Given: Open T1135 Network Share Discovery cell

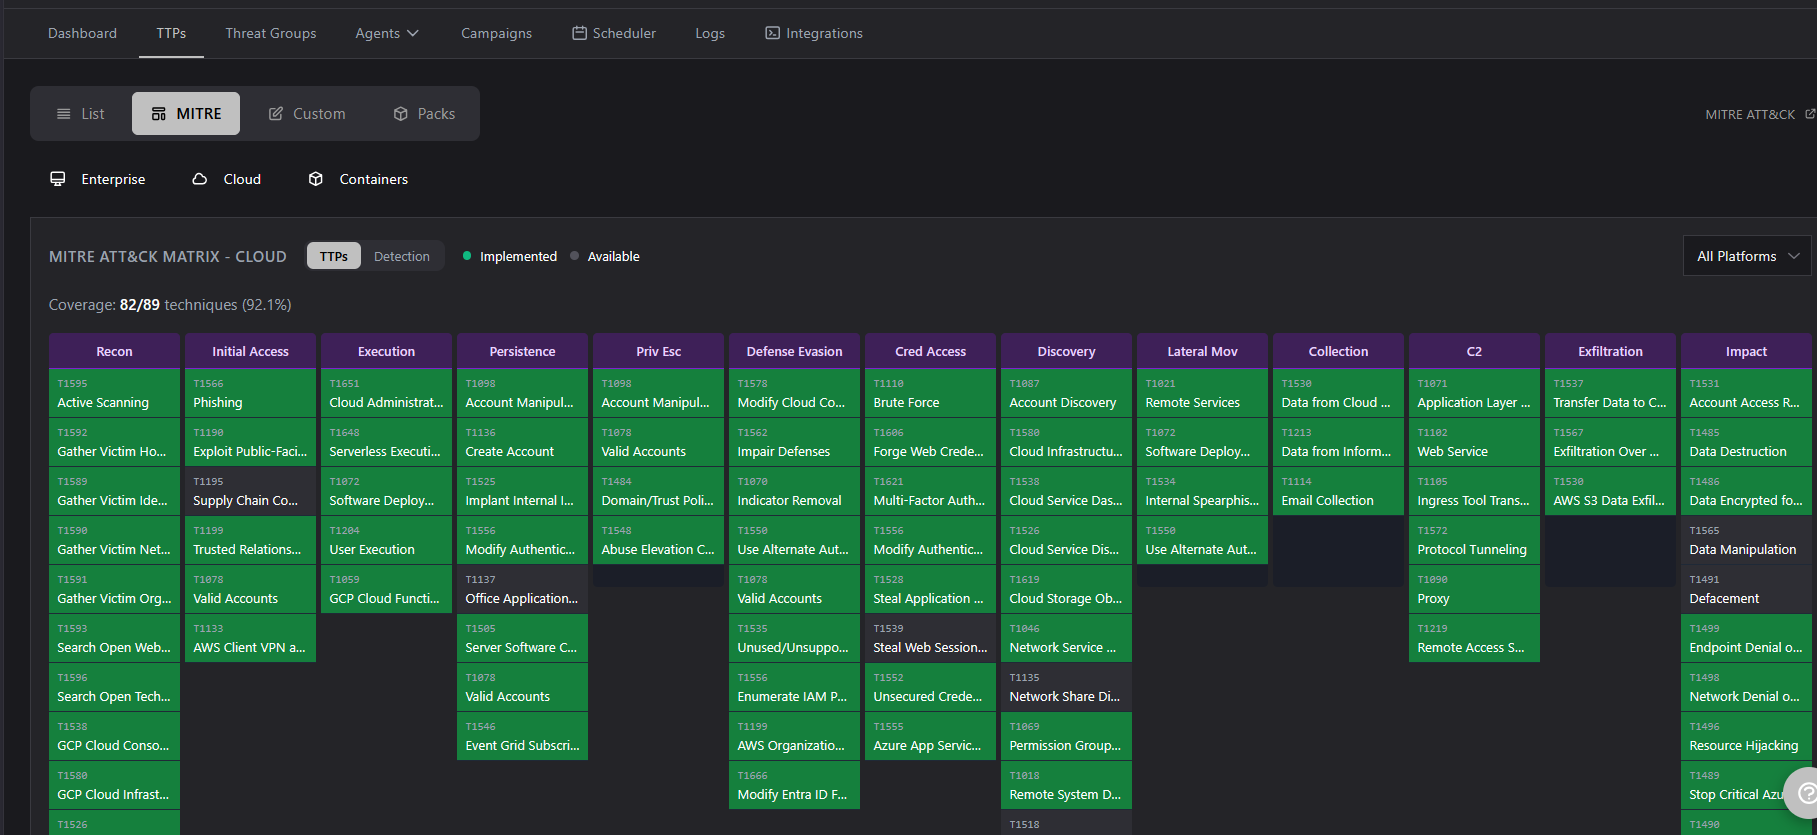Looking at the screenshot, I should pyautogui.click(x=1066, y=687).
